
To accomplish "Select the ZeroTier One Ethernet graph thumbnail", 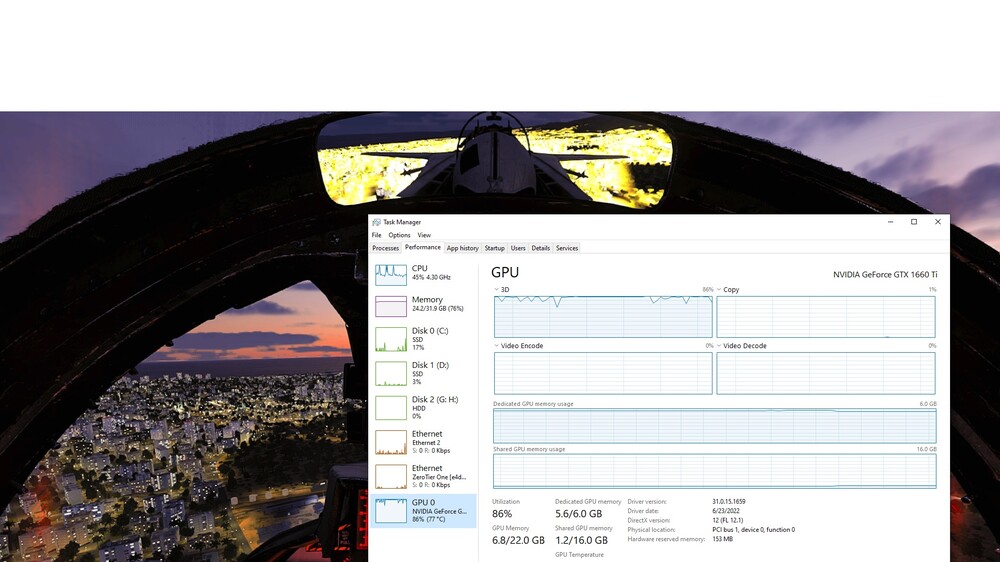I will (x=391, y=477).
